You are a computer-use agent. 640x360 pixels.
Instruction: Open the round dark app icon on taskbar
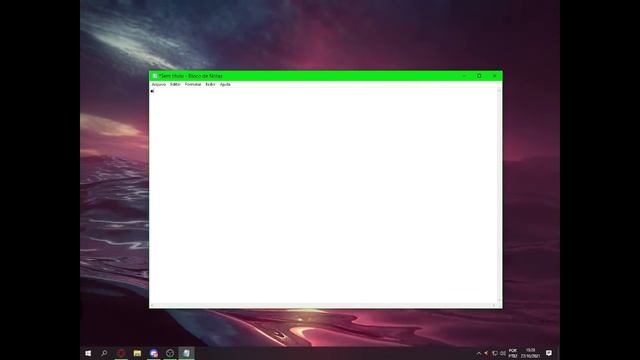coord(170,353)
